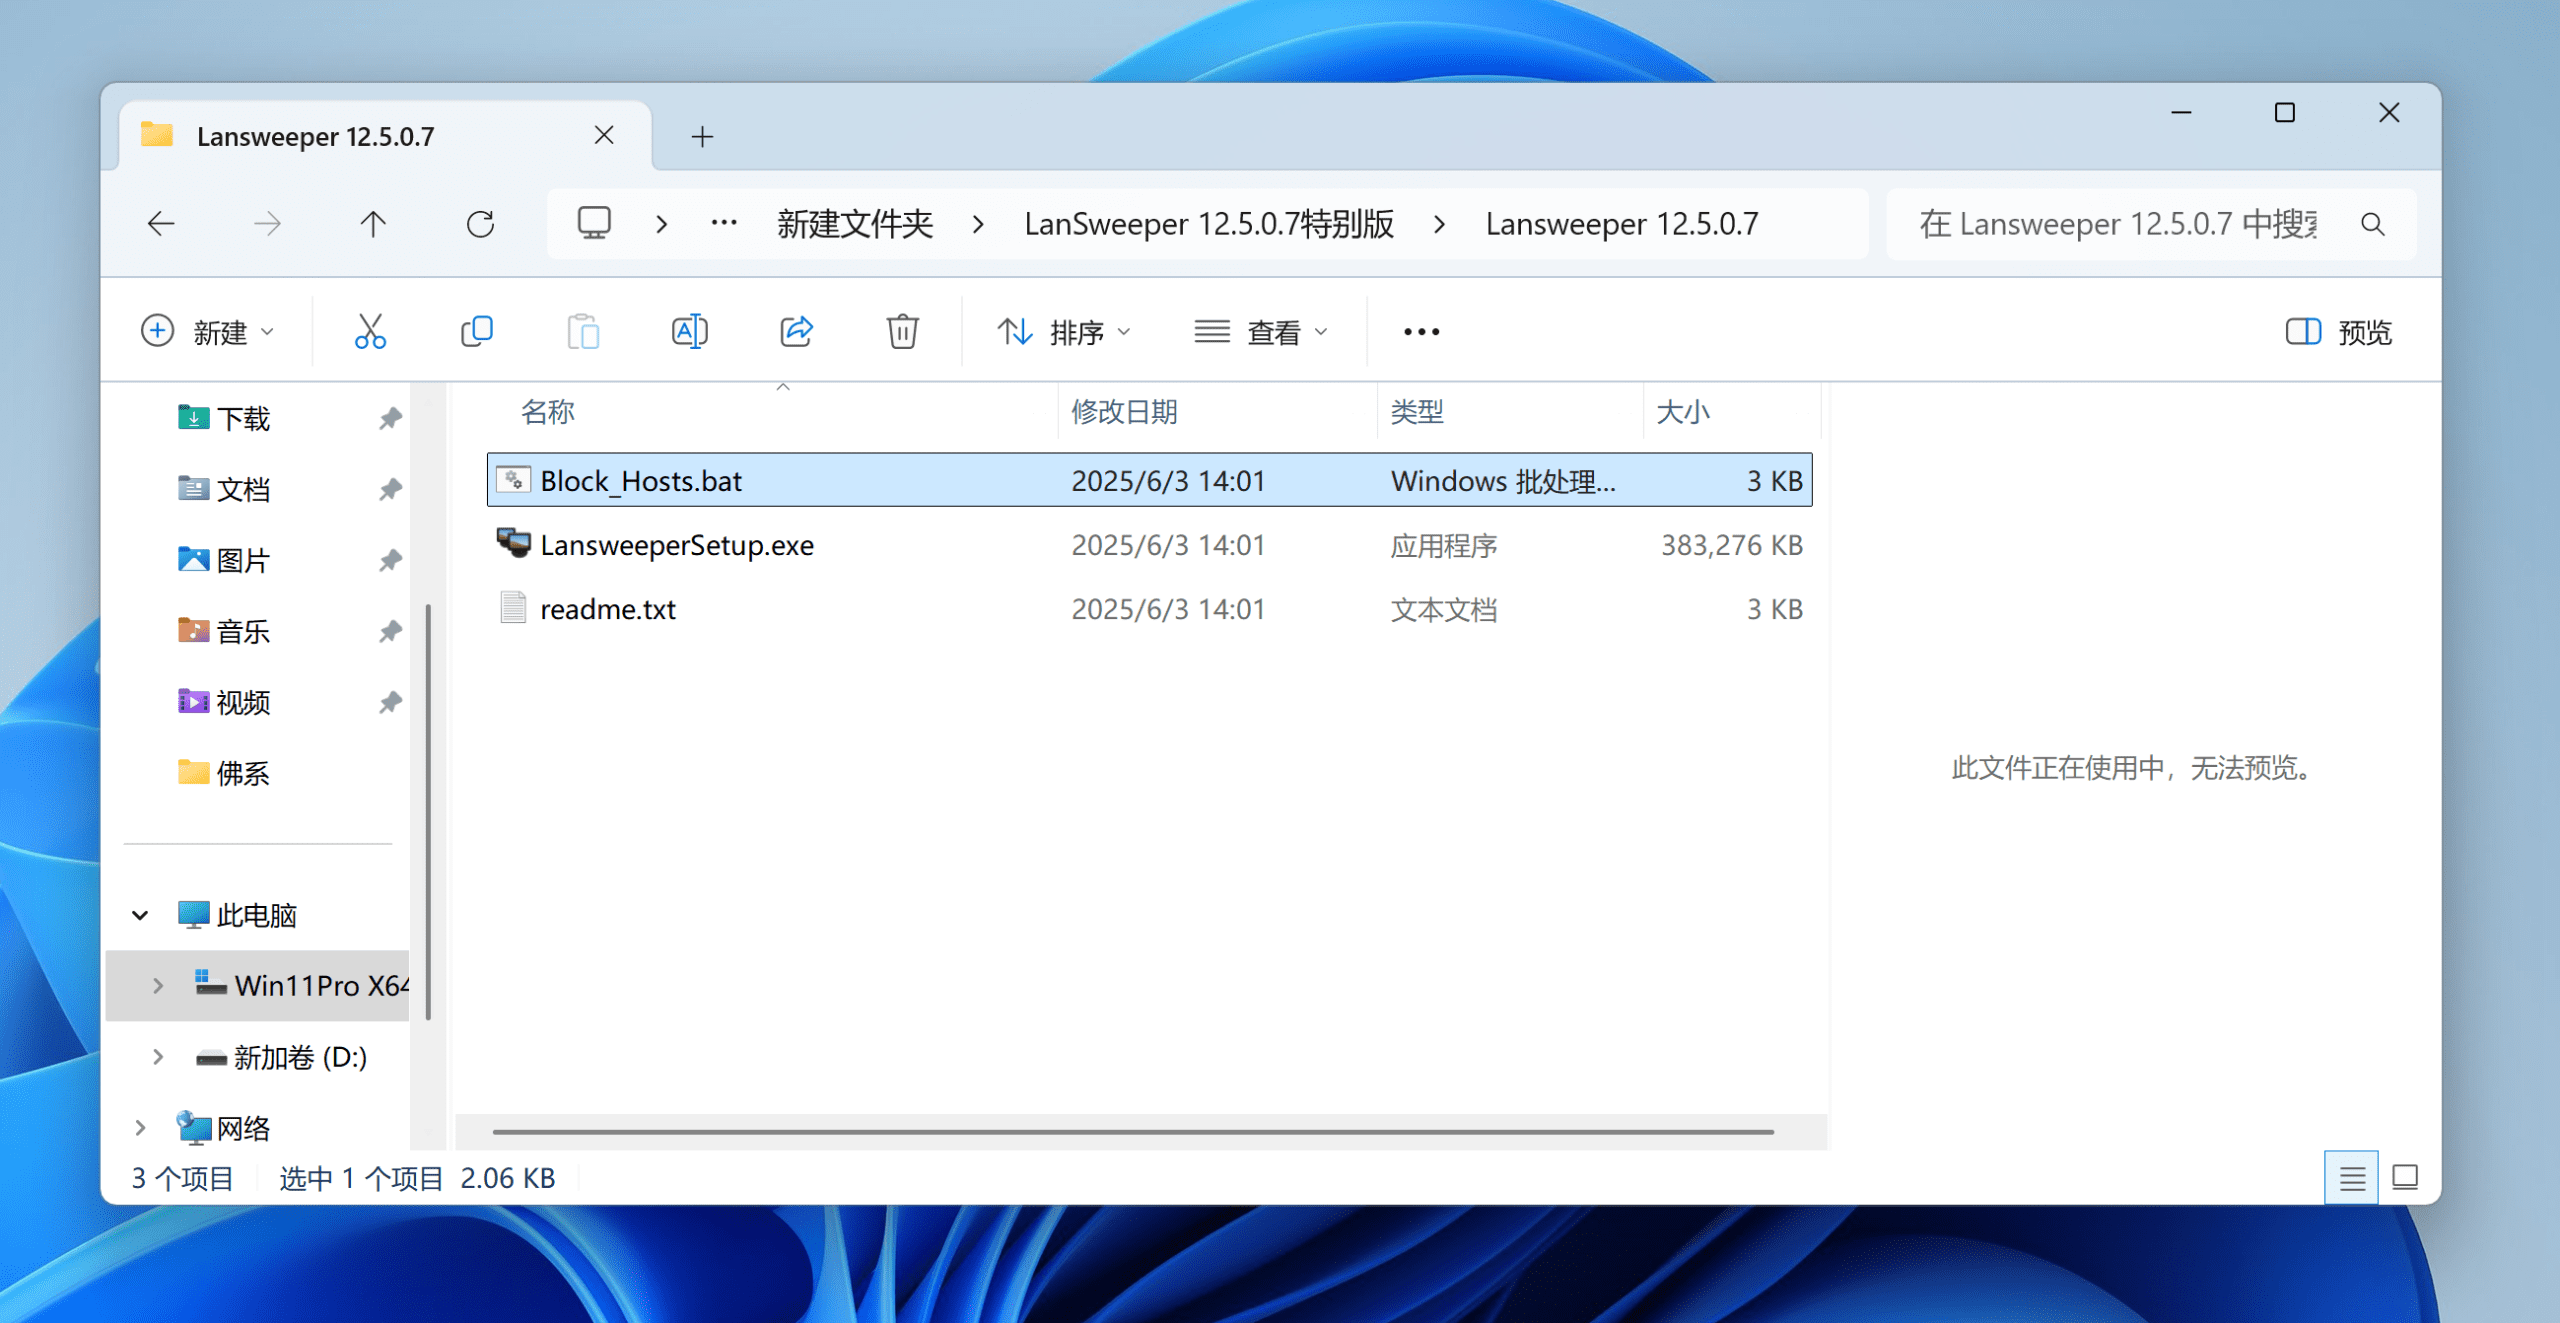Click the Cut scissors icon

click(370, 331)
